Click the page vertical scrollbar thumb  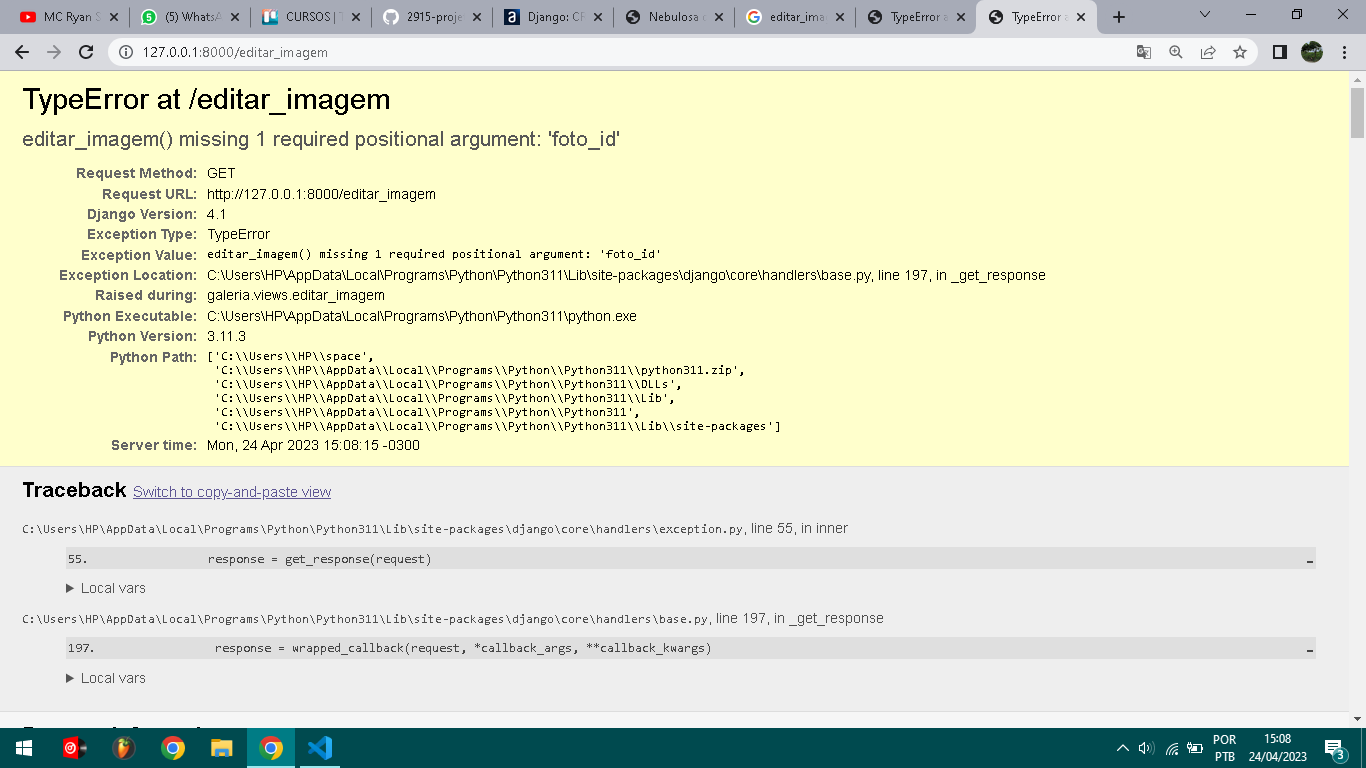[1357, 113]
